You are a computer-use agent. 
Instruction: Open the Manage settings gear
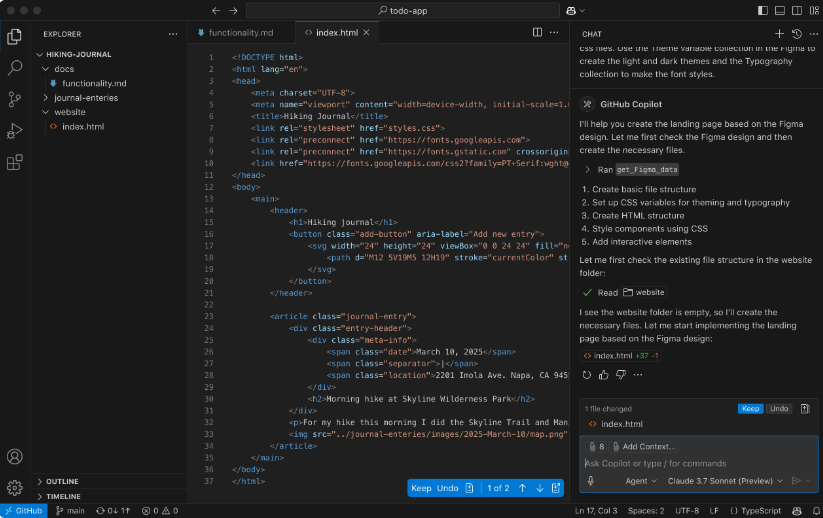click(x=15, y=488)
